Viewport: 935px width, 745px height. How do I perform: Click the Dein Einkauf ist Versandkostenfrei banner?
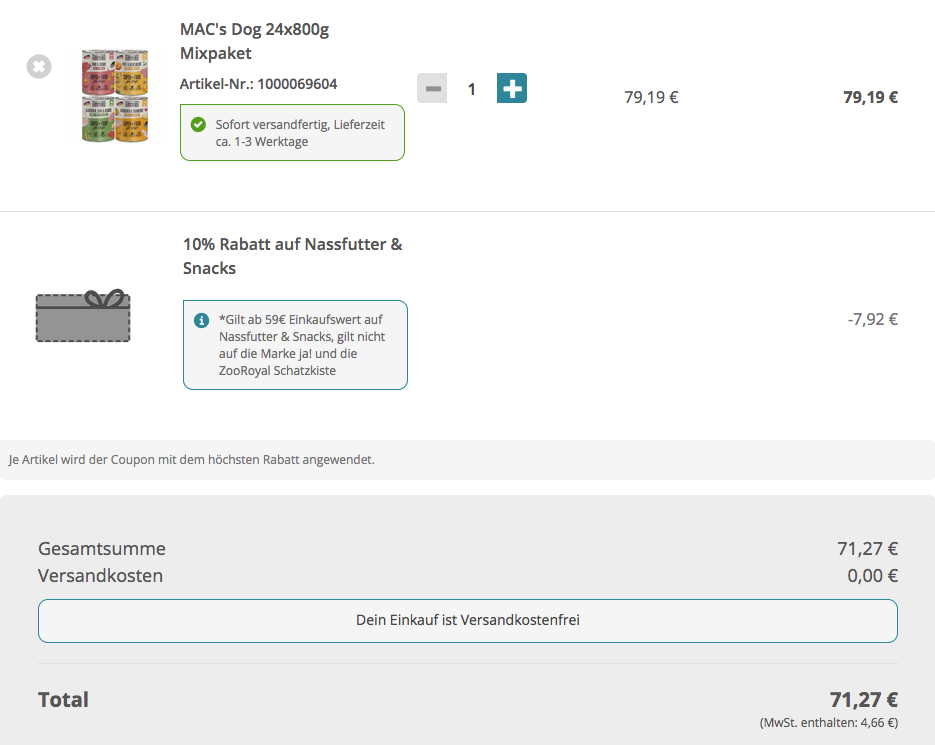[x=467, y=620]
